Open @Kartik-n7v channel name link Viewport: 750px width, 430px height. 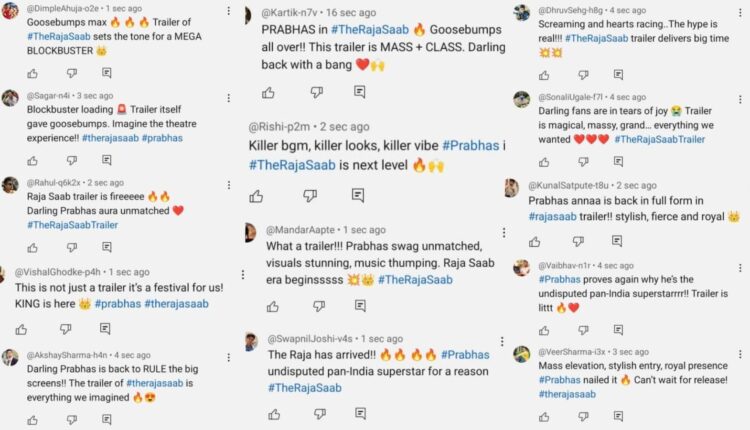[296, 13]
